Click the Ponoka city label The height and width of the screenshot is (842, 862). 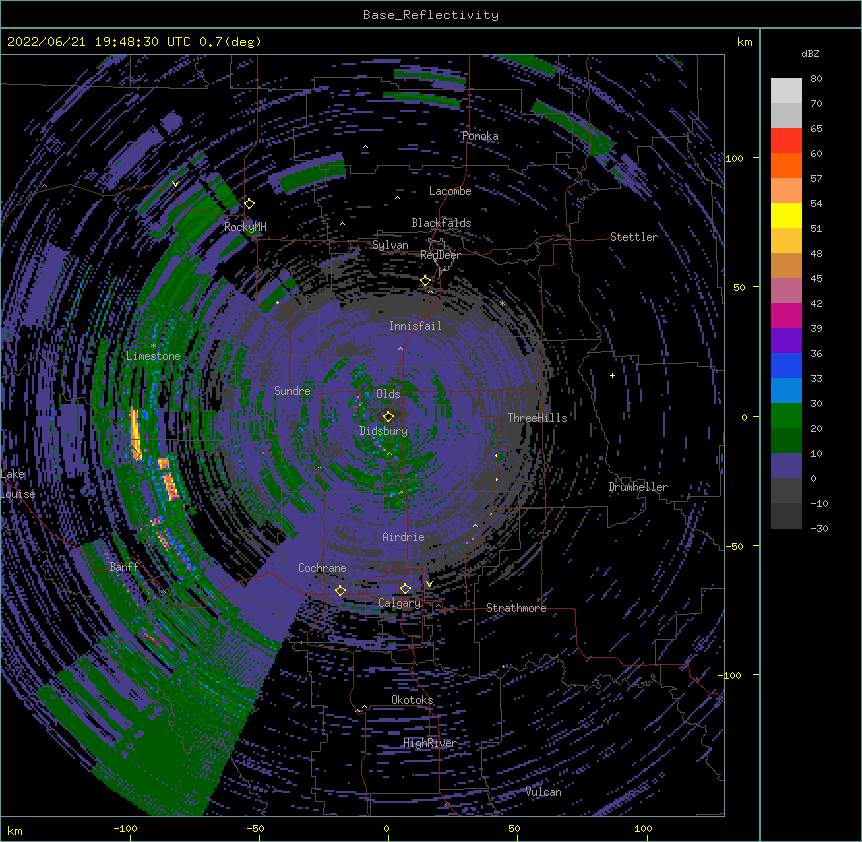(x=480, y=136)
